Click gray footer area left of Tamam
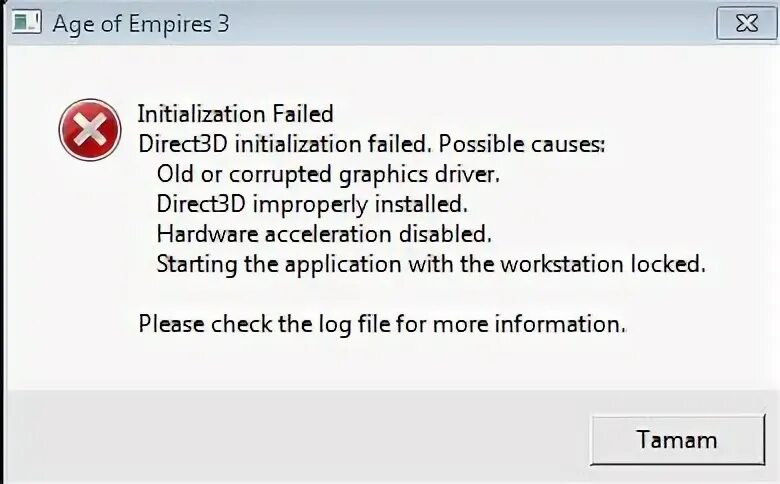The width and height of the screenshot is (780, 484). (x=300, y=438)
